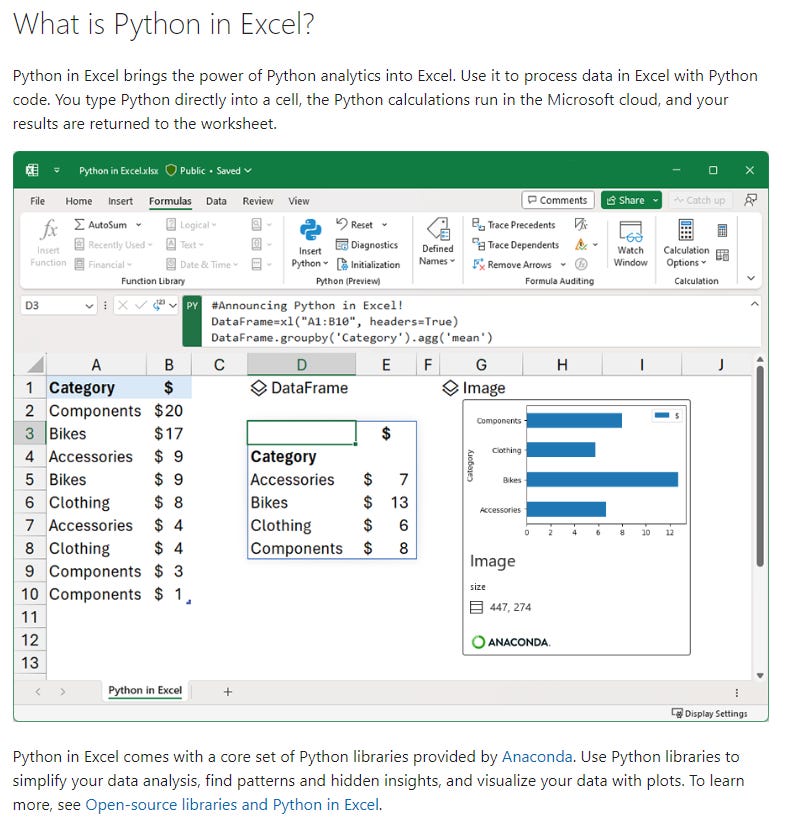Click the vertical scrollbar thumb

coord(759,466)
